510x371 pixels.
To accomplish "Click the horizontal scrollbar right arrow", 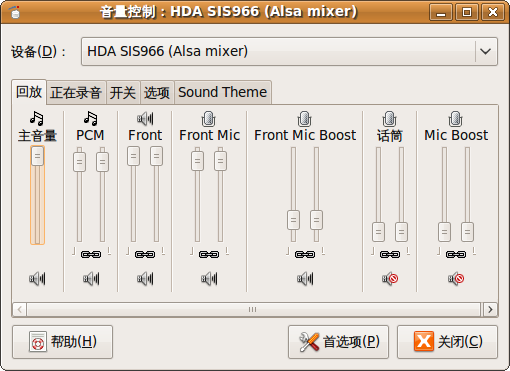I will click(x=490, y=310).
